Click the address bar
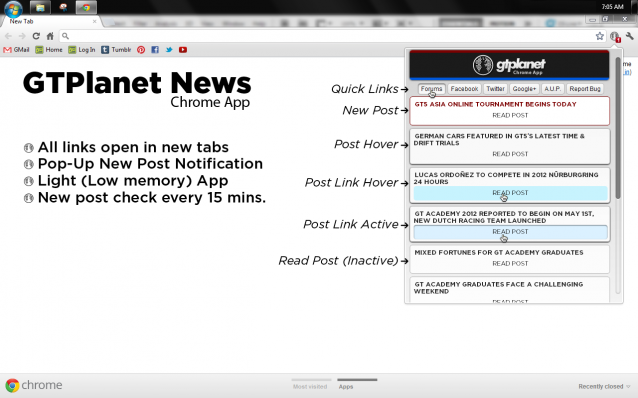 tap(332, 36)
